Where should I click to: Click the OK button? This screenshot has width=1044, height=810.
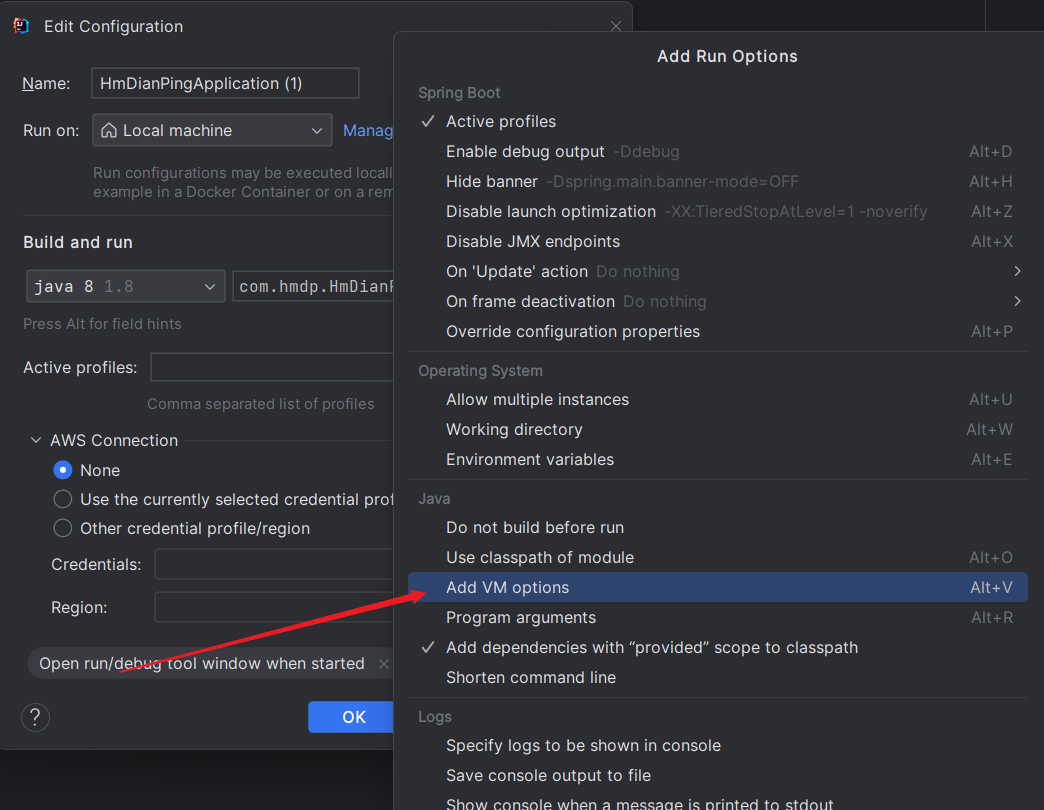pos(351,717)
